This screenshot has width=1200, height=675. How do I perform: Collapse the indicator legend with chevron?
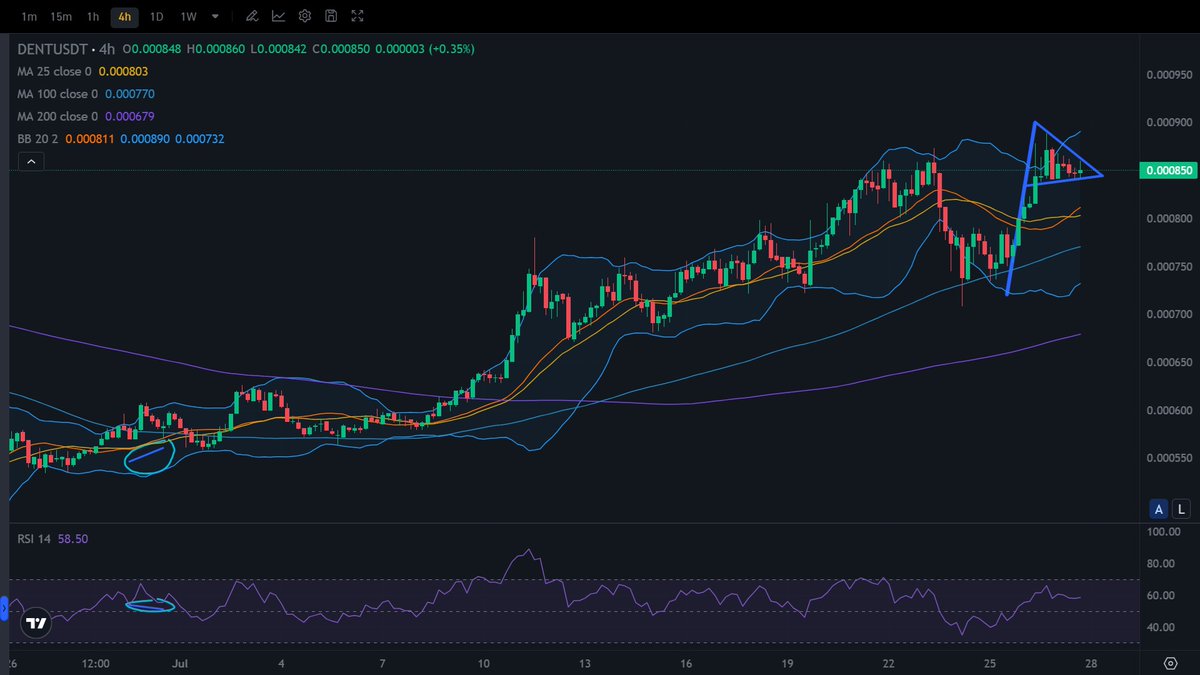[31, 161]
